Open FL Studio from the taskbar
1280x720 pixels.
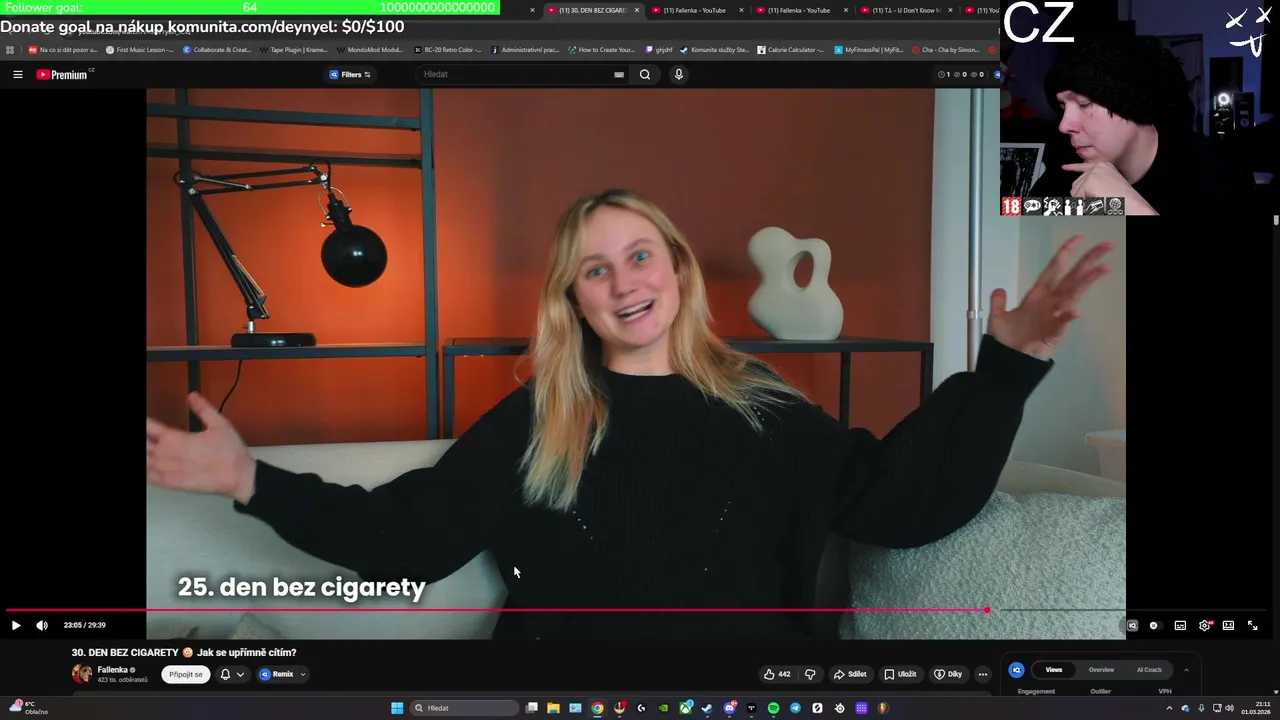(883, 708)
